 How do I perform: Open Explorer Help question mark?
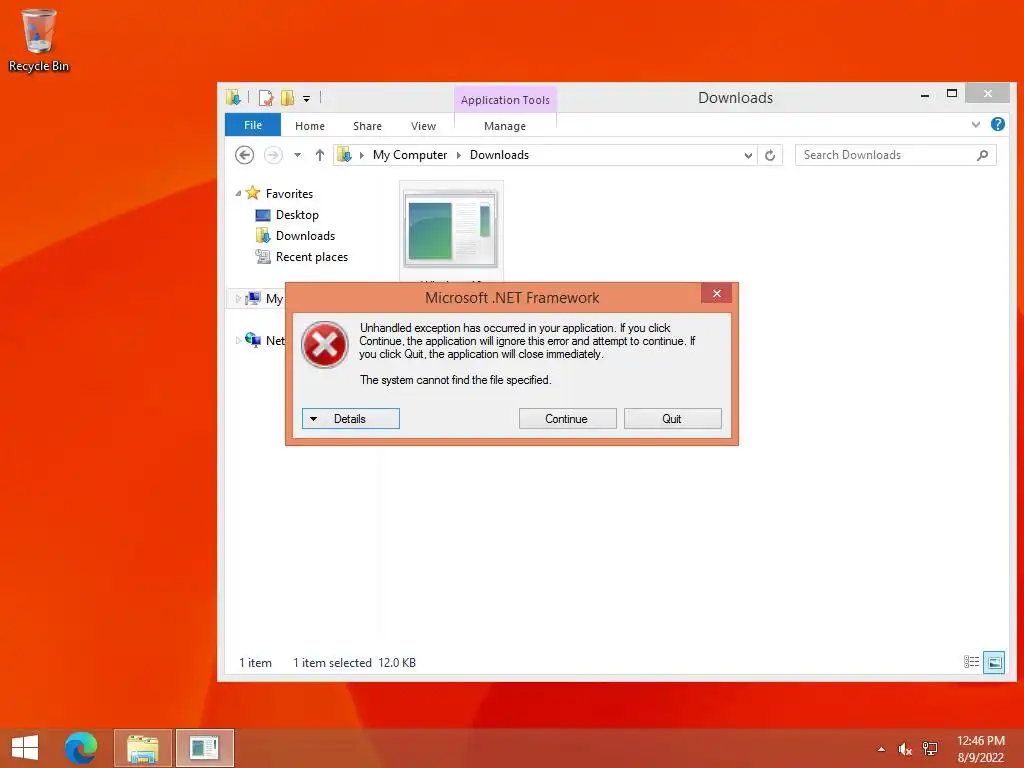coord(997,124)
